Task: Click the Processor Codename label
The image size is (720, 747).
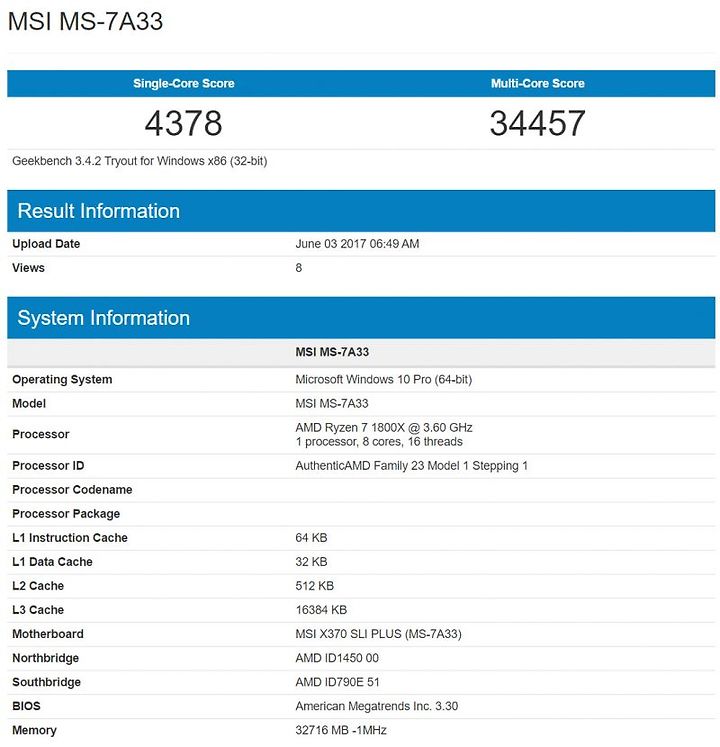Action: 72,490
